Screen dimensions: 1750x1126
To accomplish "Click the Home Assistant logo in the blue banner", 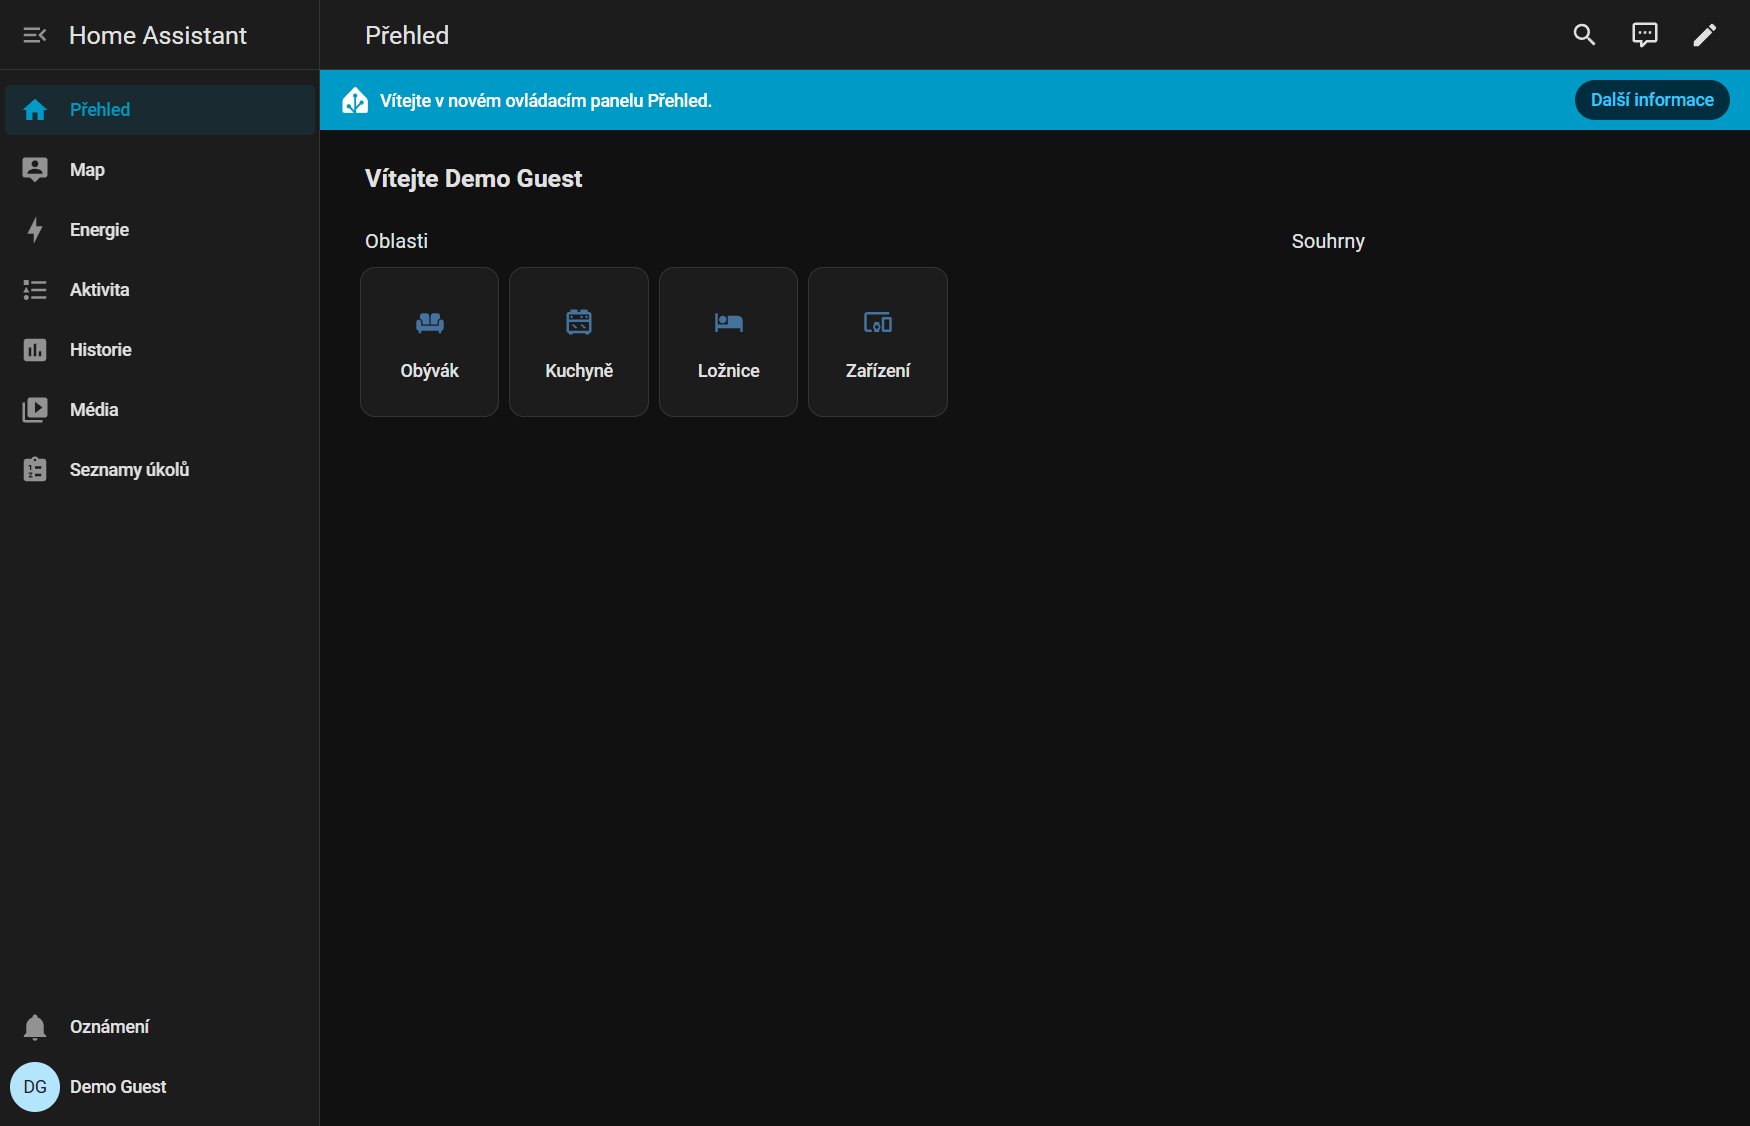I will click(x=355, y=100).
